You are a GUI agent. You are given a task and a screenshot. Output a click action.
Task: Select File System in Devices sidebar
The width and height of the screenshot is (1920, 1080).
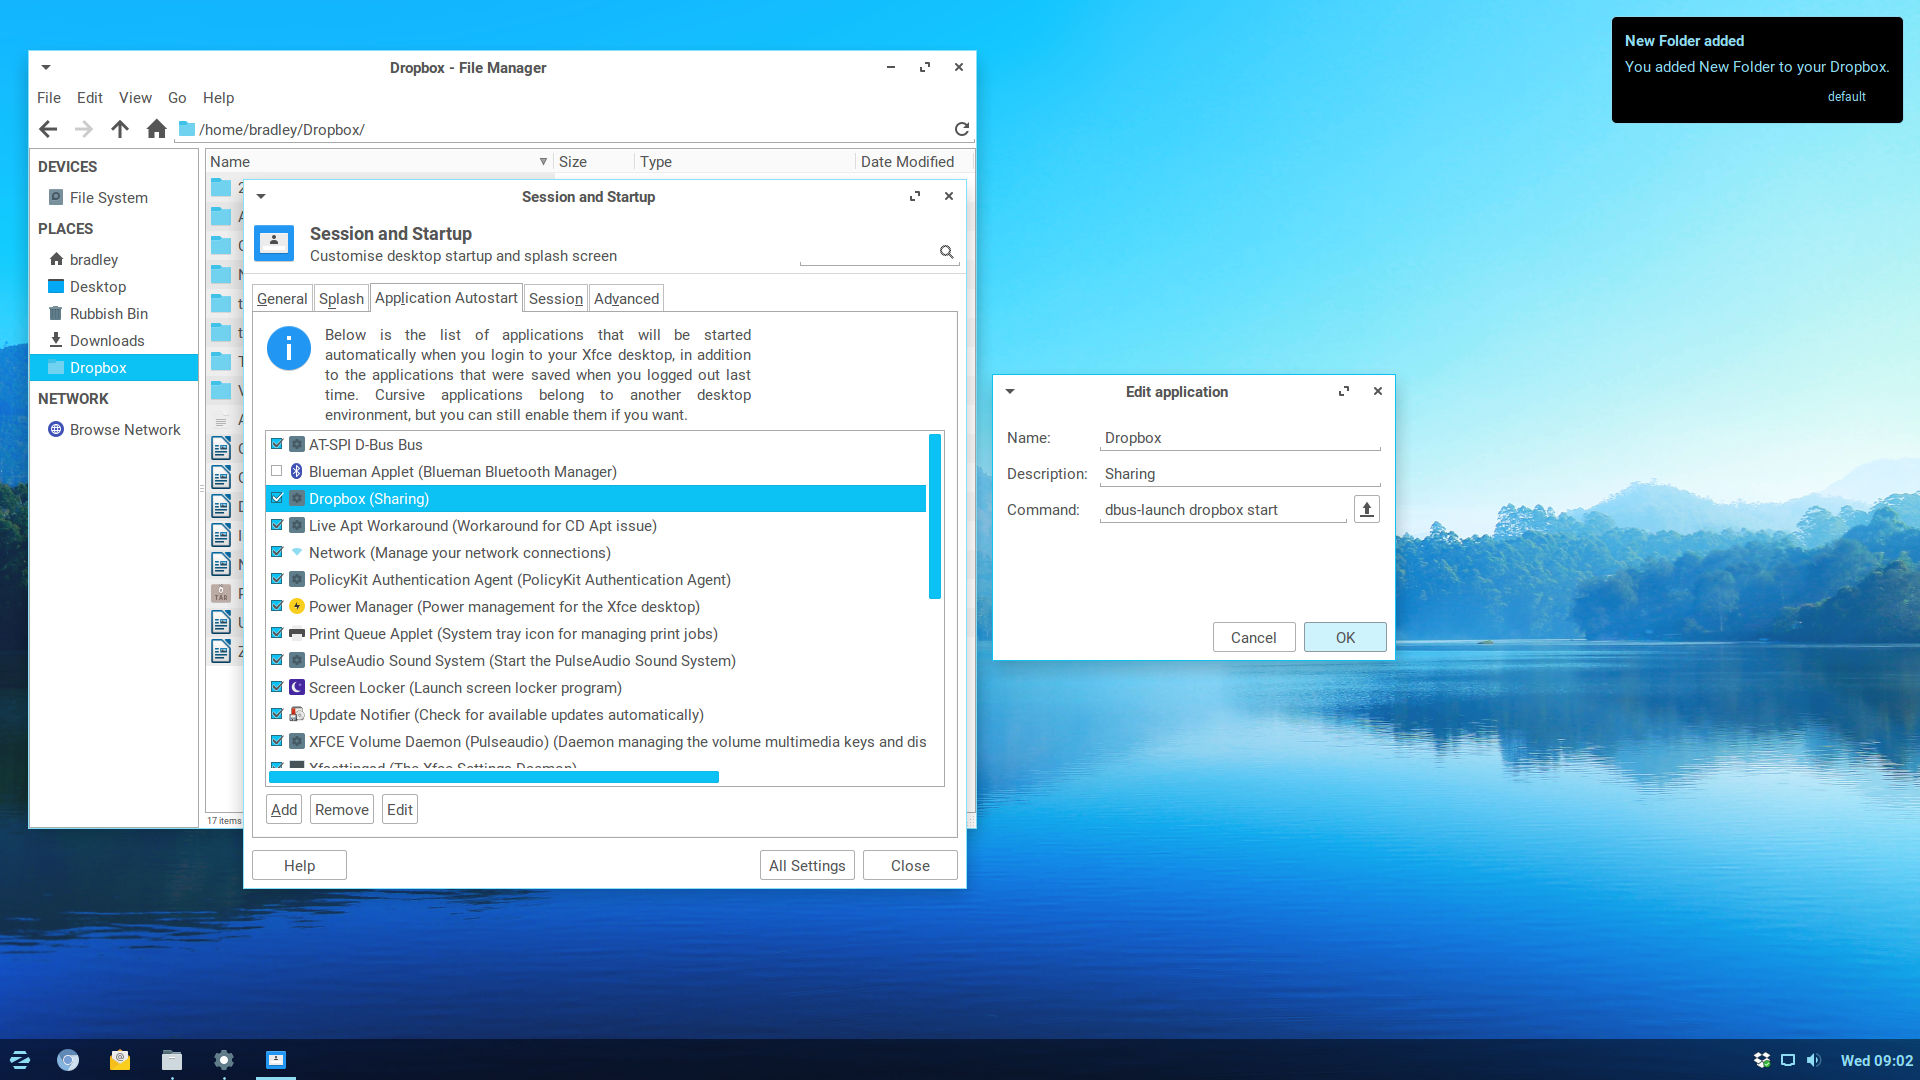(x=109, y=198)
